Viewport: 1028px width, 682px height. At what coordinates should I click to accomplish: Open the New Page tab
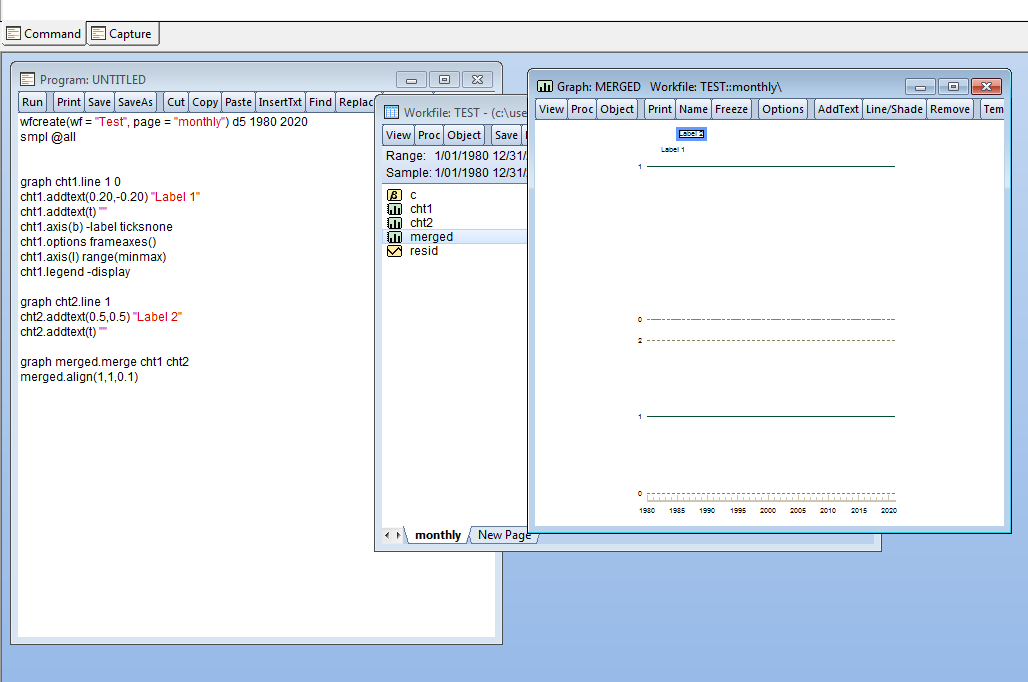504,535
